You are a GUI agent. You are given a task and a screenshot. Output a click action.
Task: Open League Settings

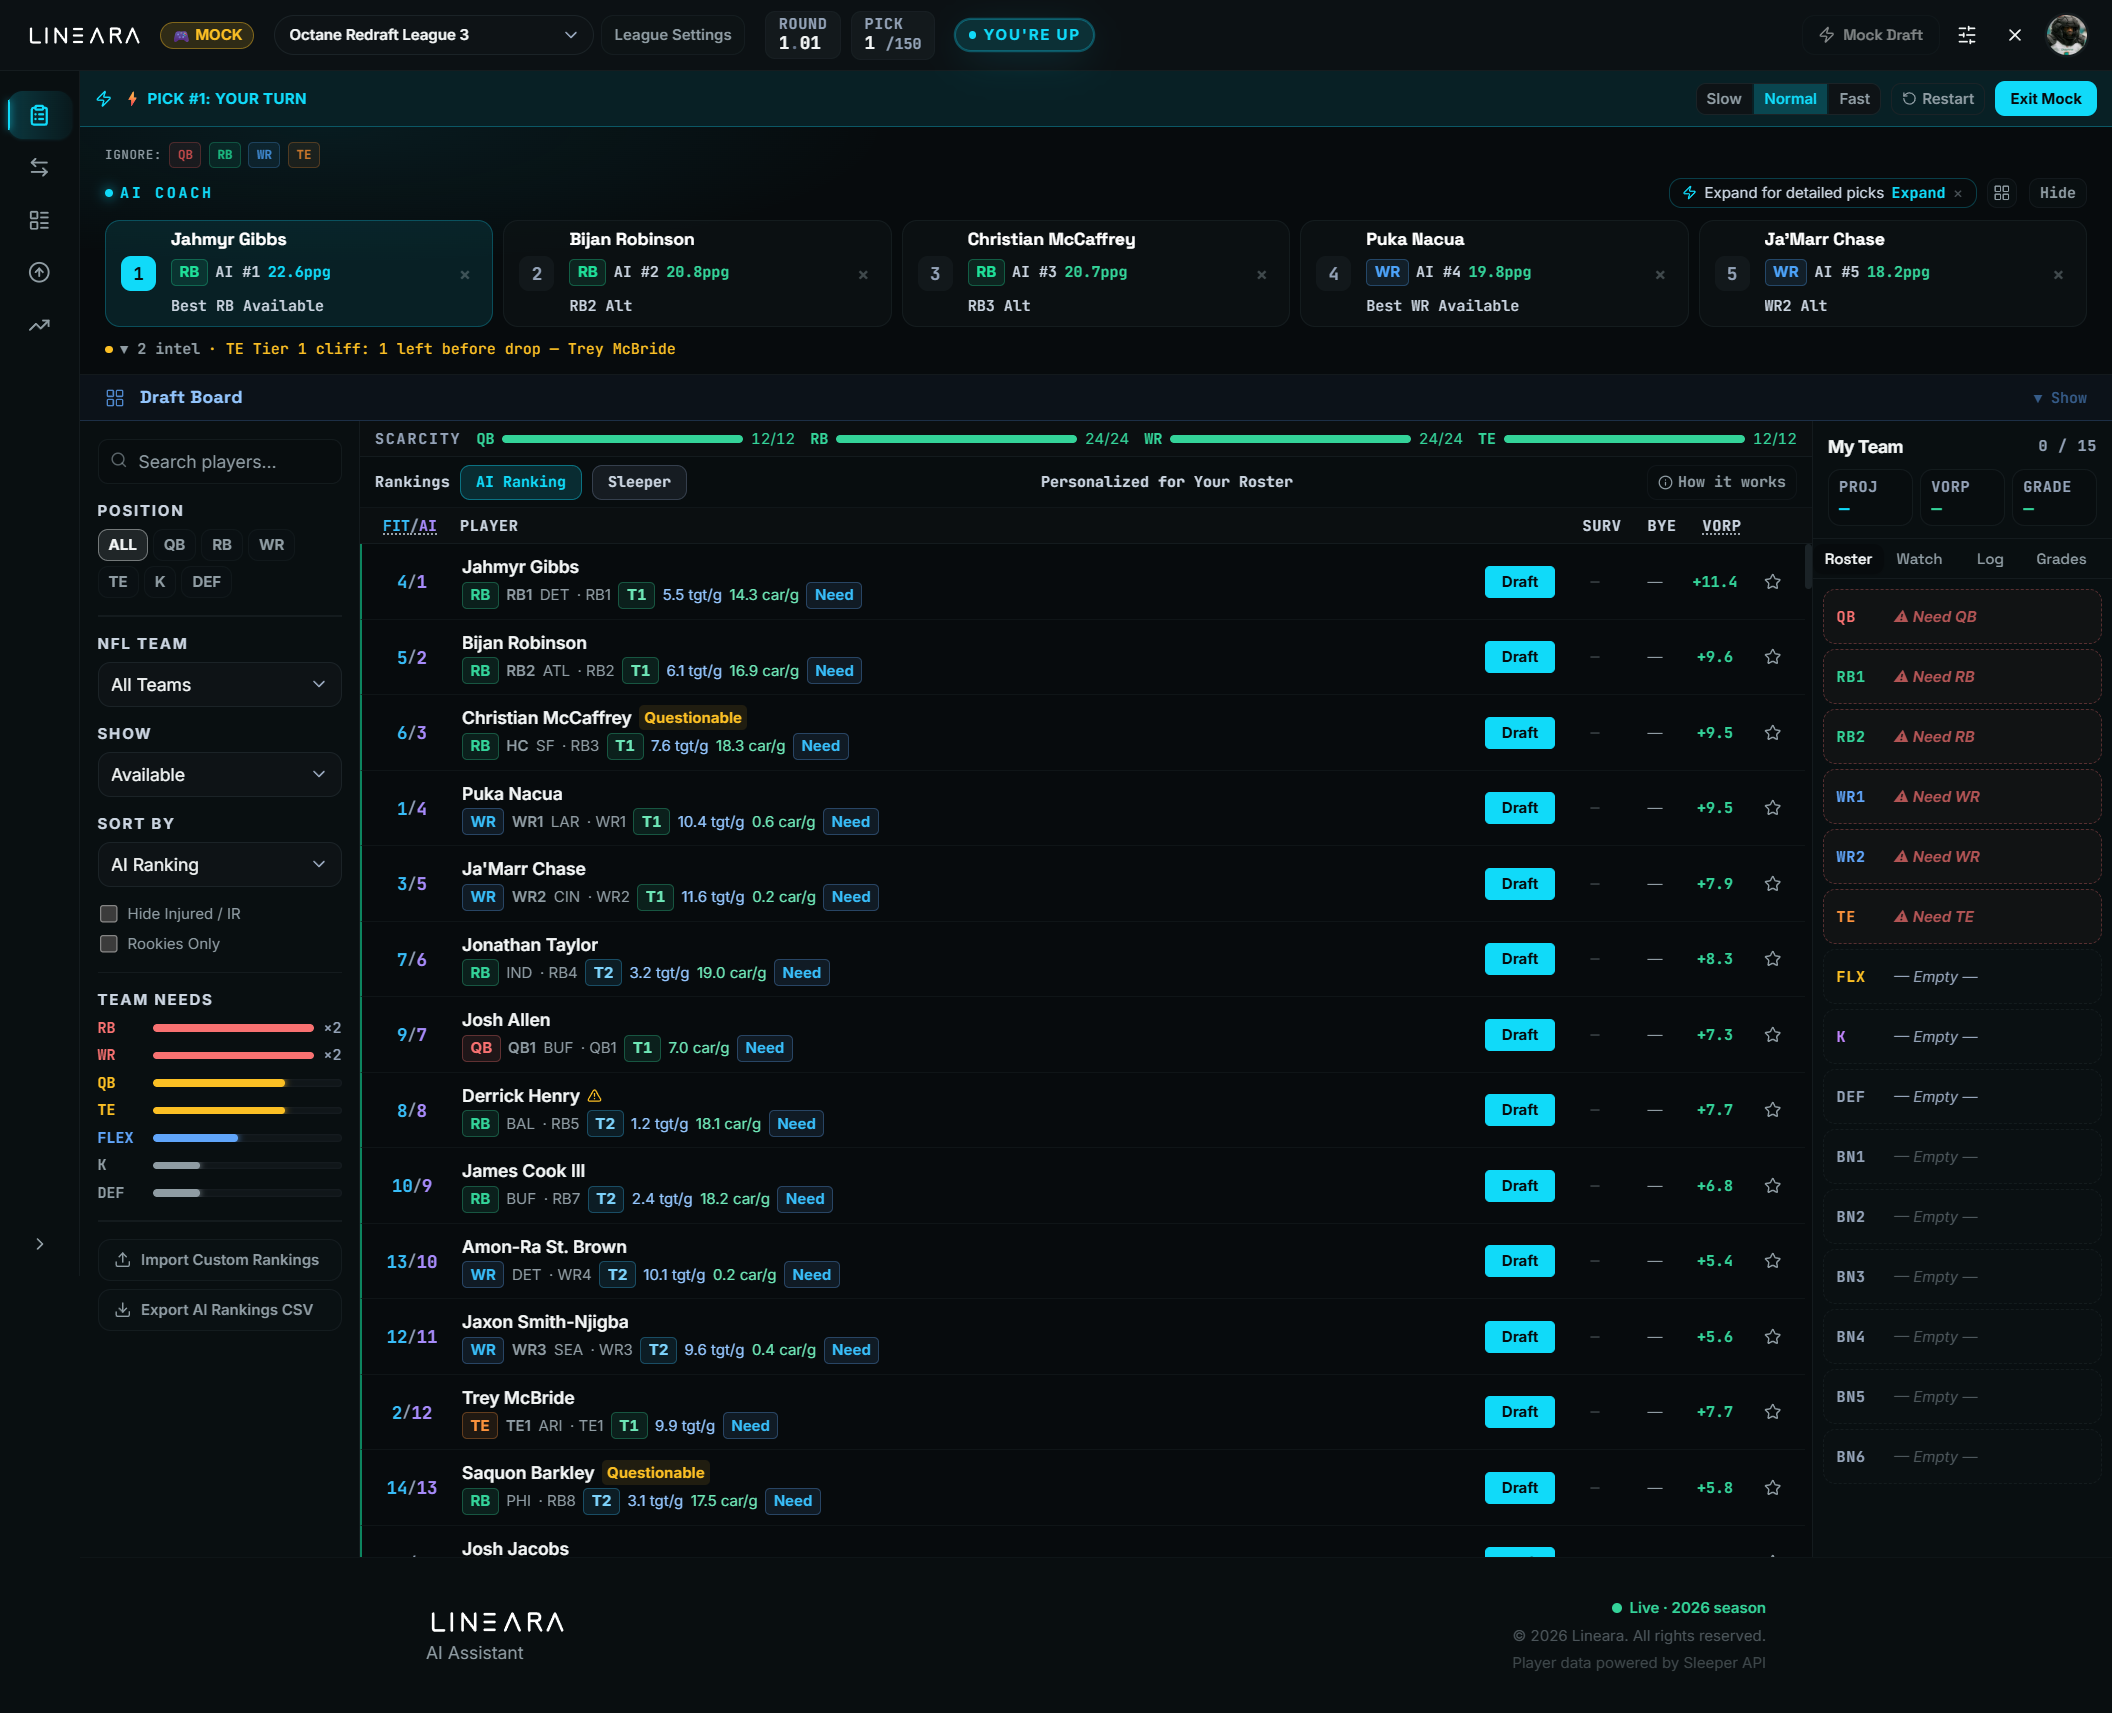(672, 35)
